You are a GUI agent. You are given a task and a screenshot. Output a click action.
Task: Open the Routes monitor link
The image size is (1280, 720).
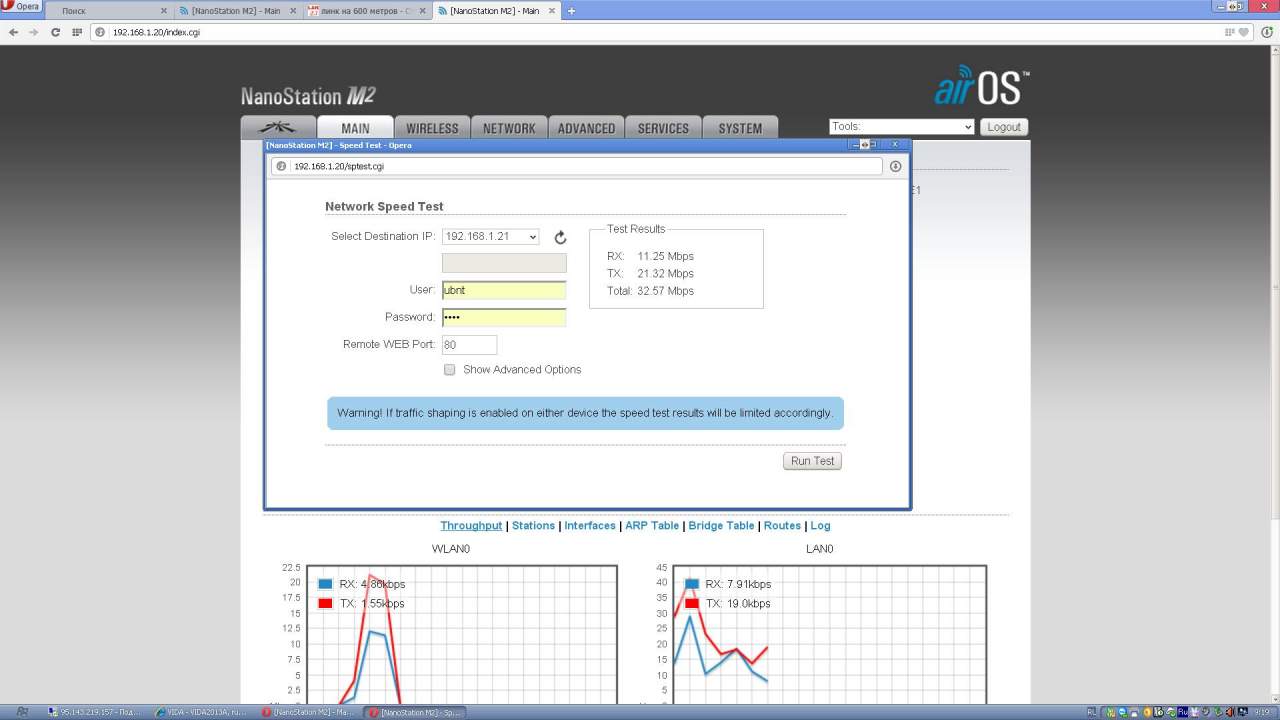(782, 526)
